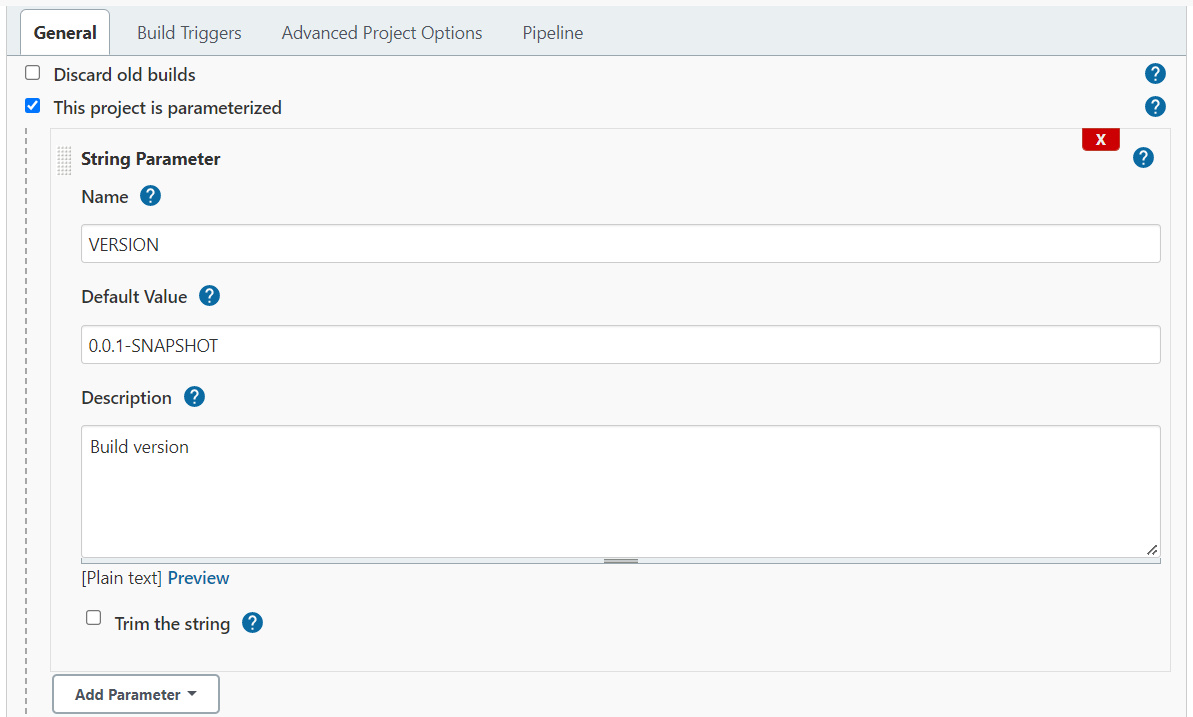1193x717 pixels.
Task: Open help icon for String Parameter section
Action: click(1143, 158)
